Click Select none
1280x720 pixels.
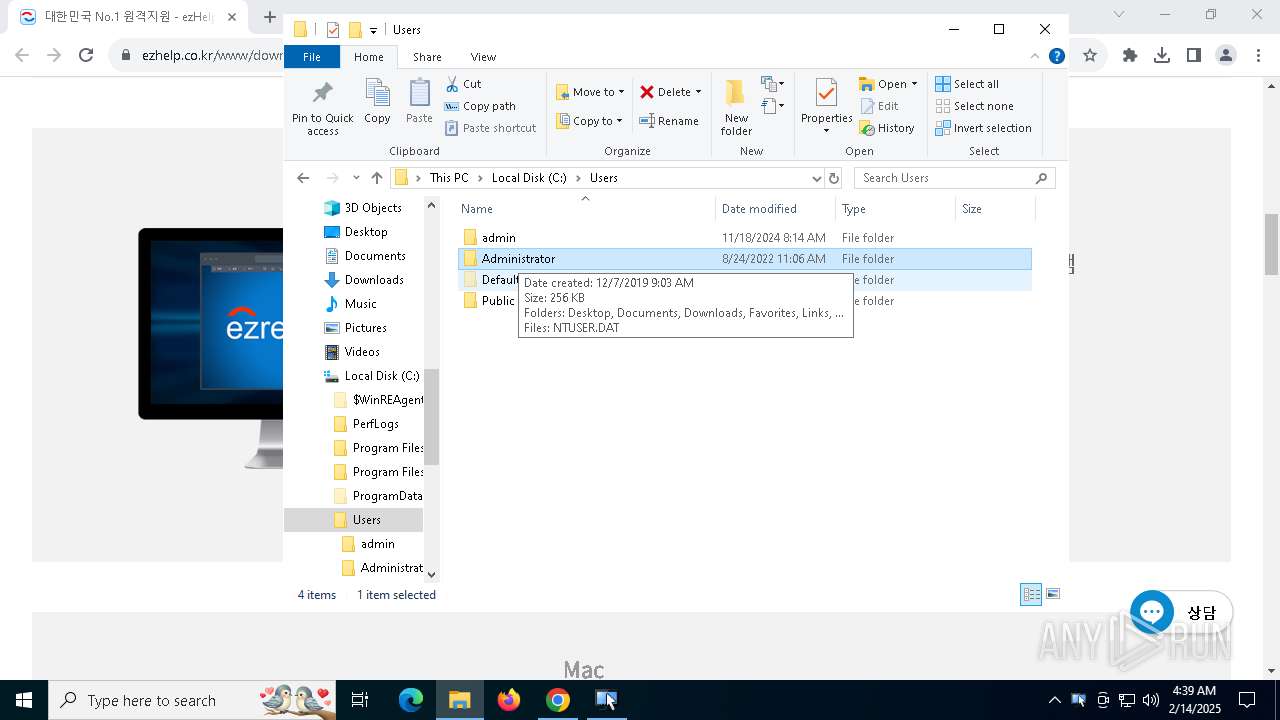click(974, 106)
